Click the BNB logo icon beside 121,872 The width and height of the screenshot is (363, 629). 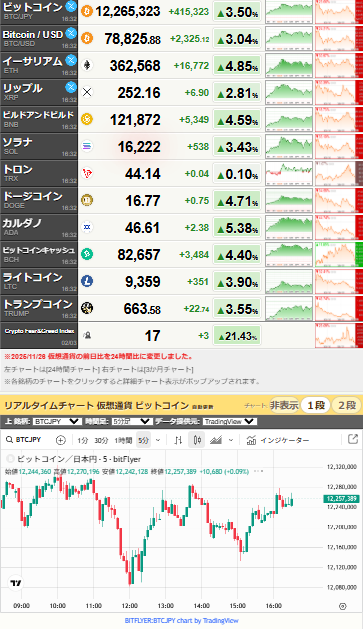click(87, 119)
